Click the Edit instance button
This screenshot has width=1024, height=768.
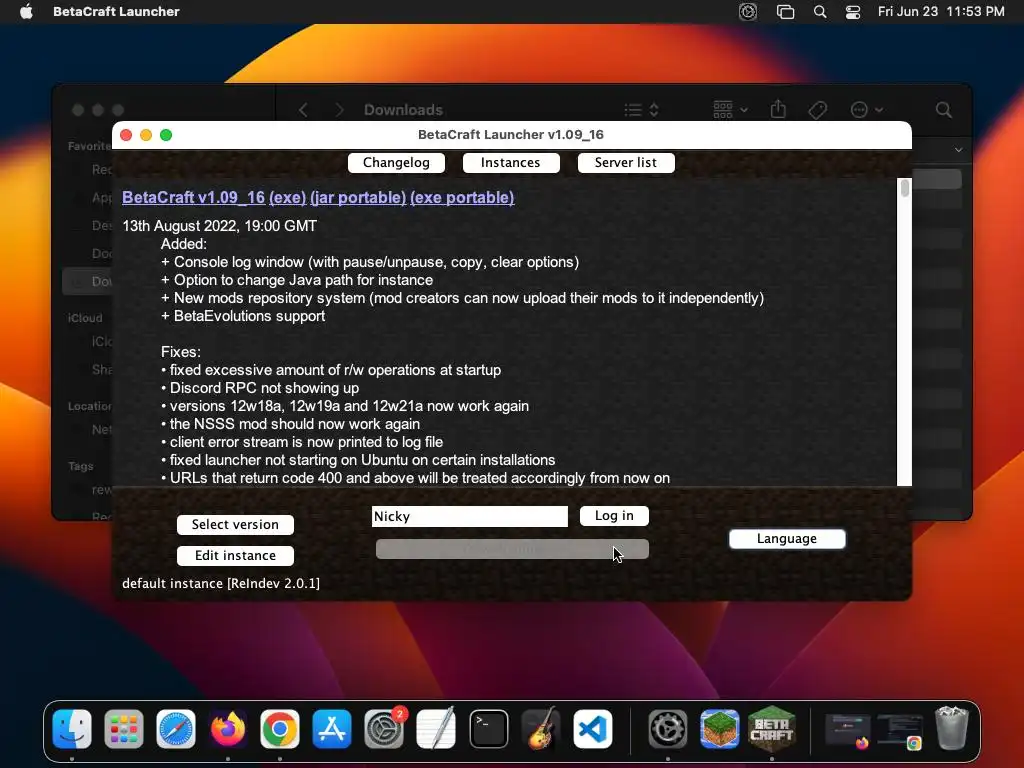[x=235, y=555]
